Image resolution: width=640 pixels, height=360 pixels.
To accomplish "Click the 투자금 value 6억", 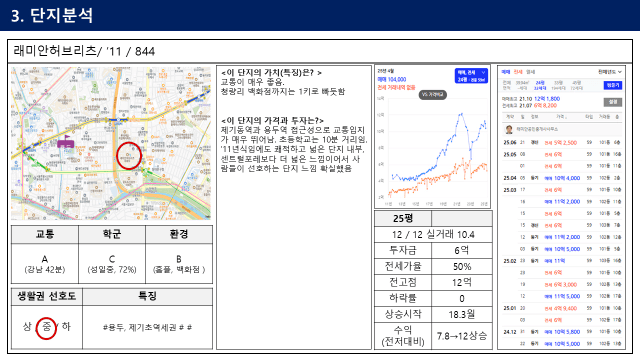I will click(x=462, y=250).
